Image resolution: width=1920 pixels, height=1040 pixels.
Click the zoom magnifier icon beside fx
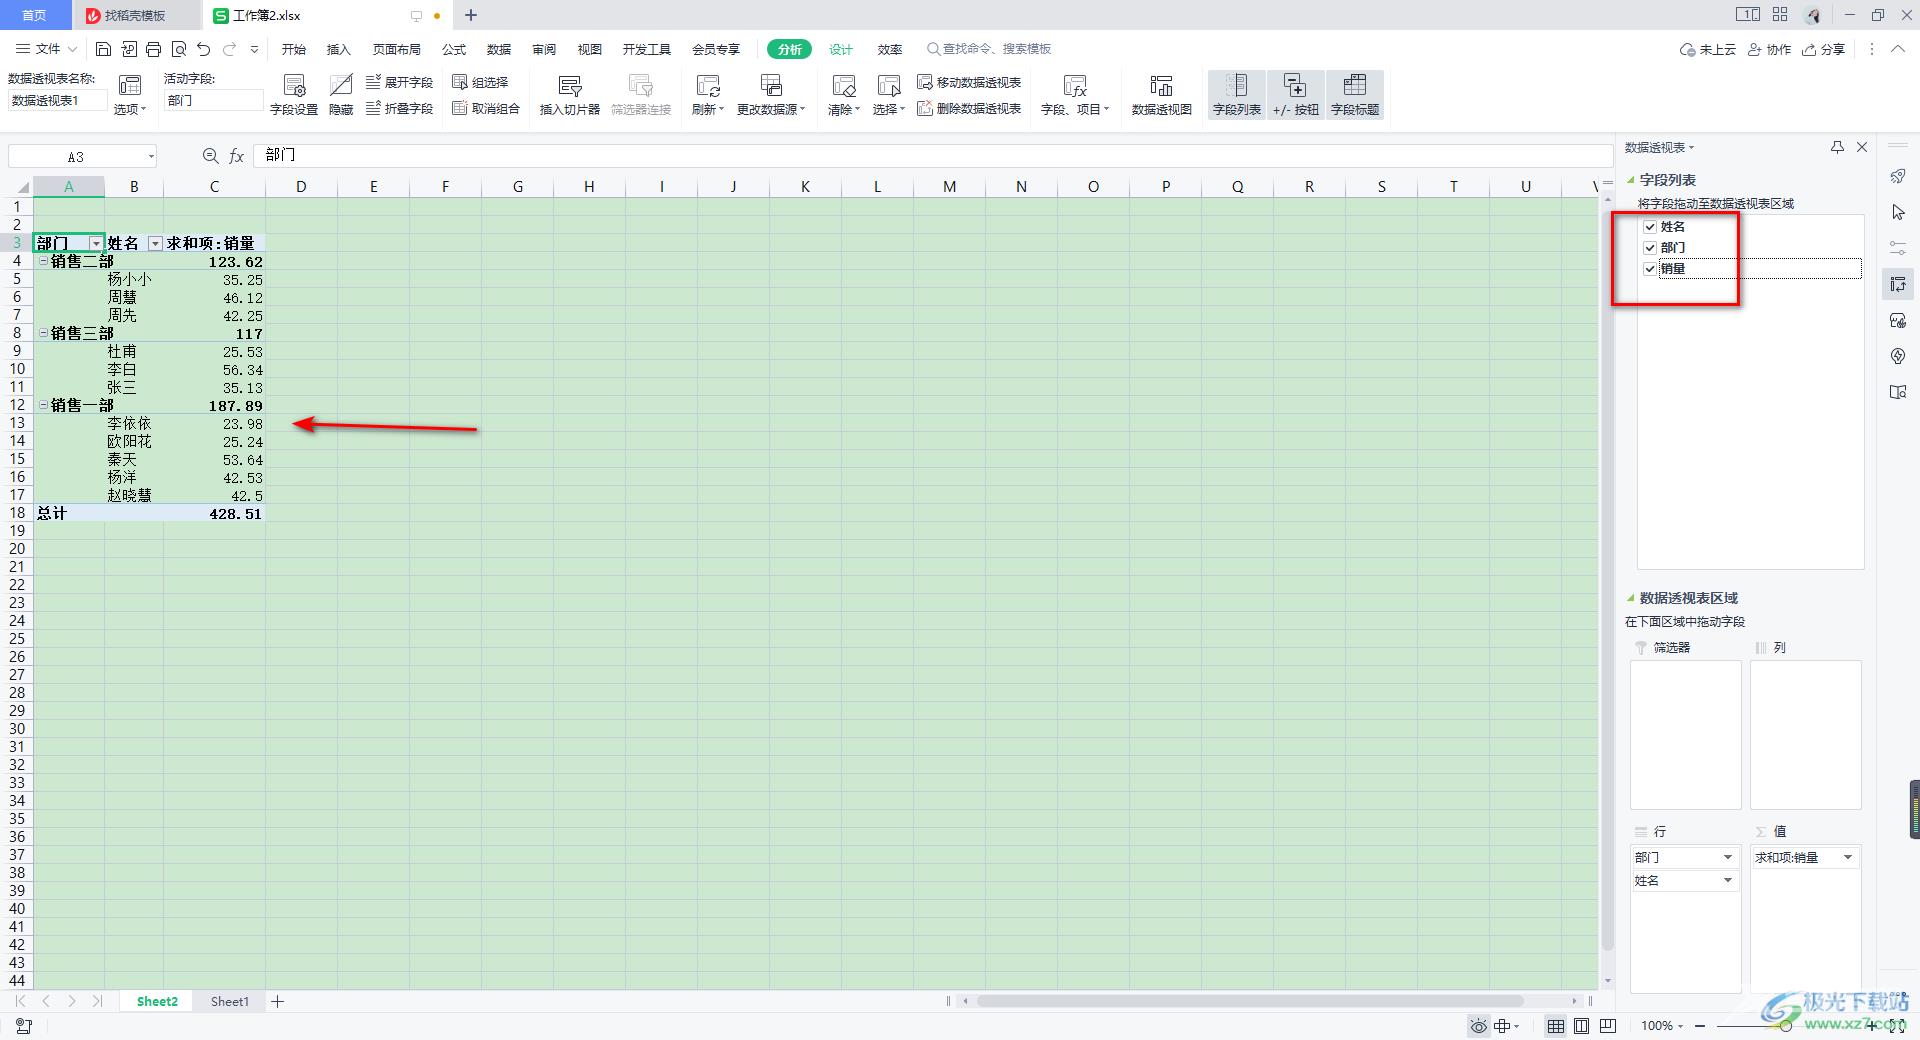click(210, 155)
